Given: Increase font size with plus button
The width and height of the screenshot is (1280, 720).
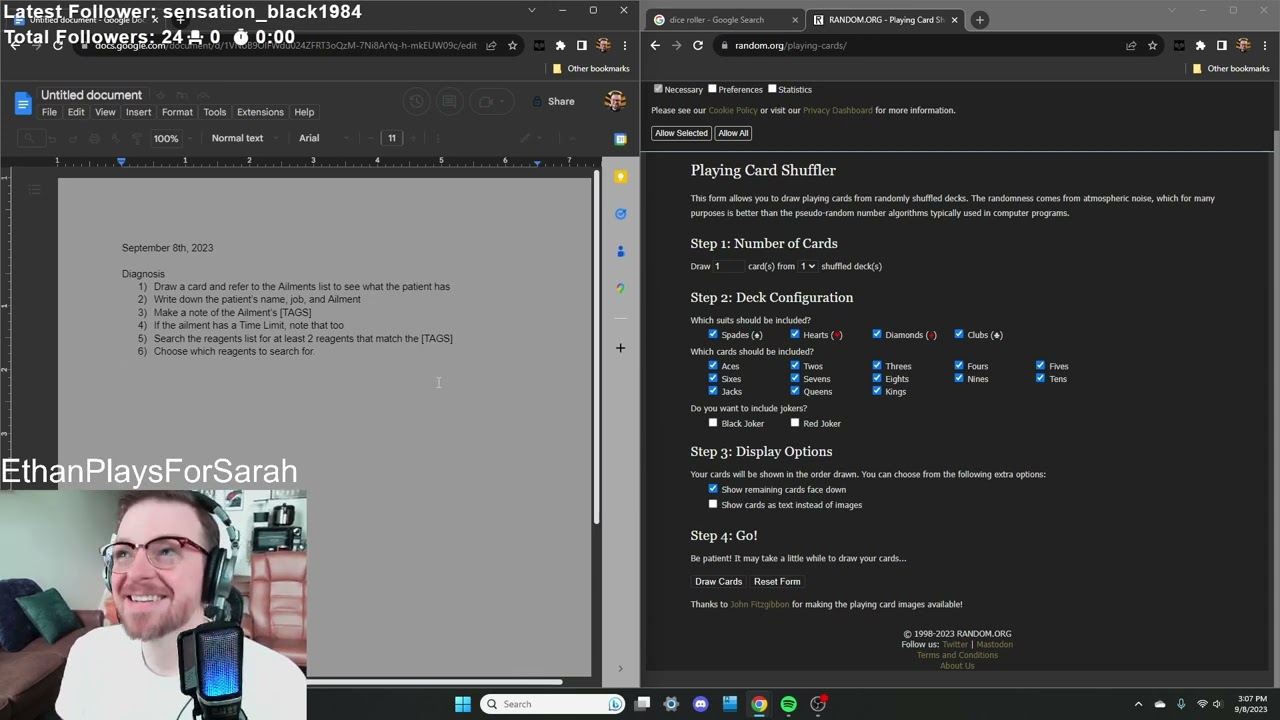Looking at the screenshot, I should tap(413, 138).
